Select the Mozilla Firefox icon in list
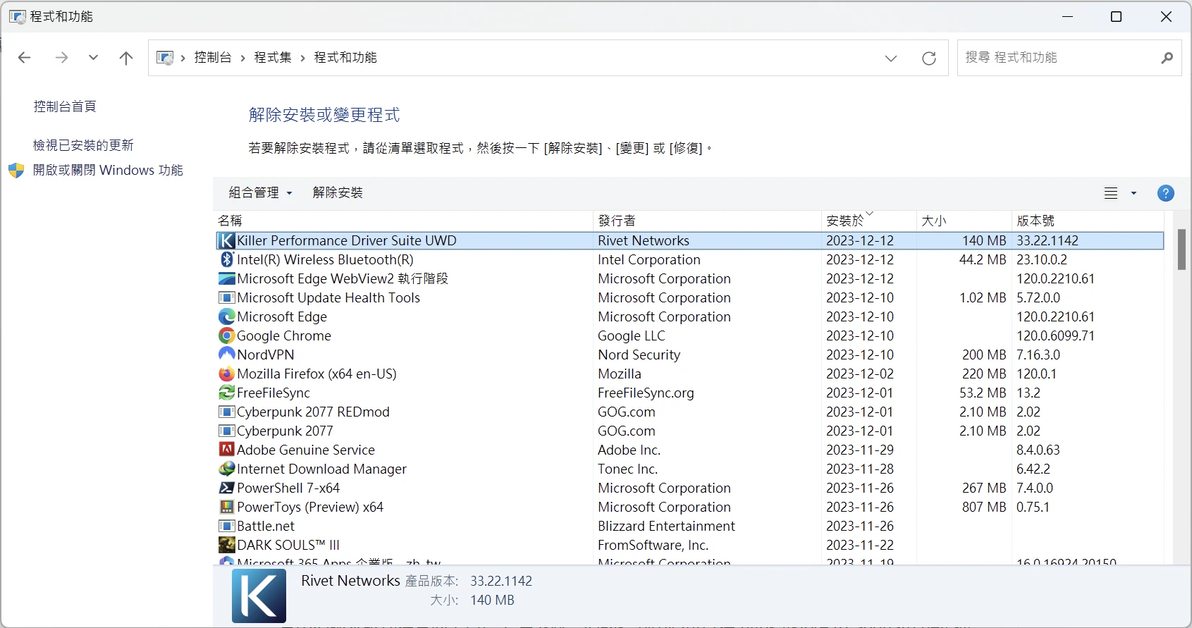This screenshot has width=1192, height=628. tap(227, 373)
